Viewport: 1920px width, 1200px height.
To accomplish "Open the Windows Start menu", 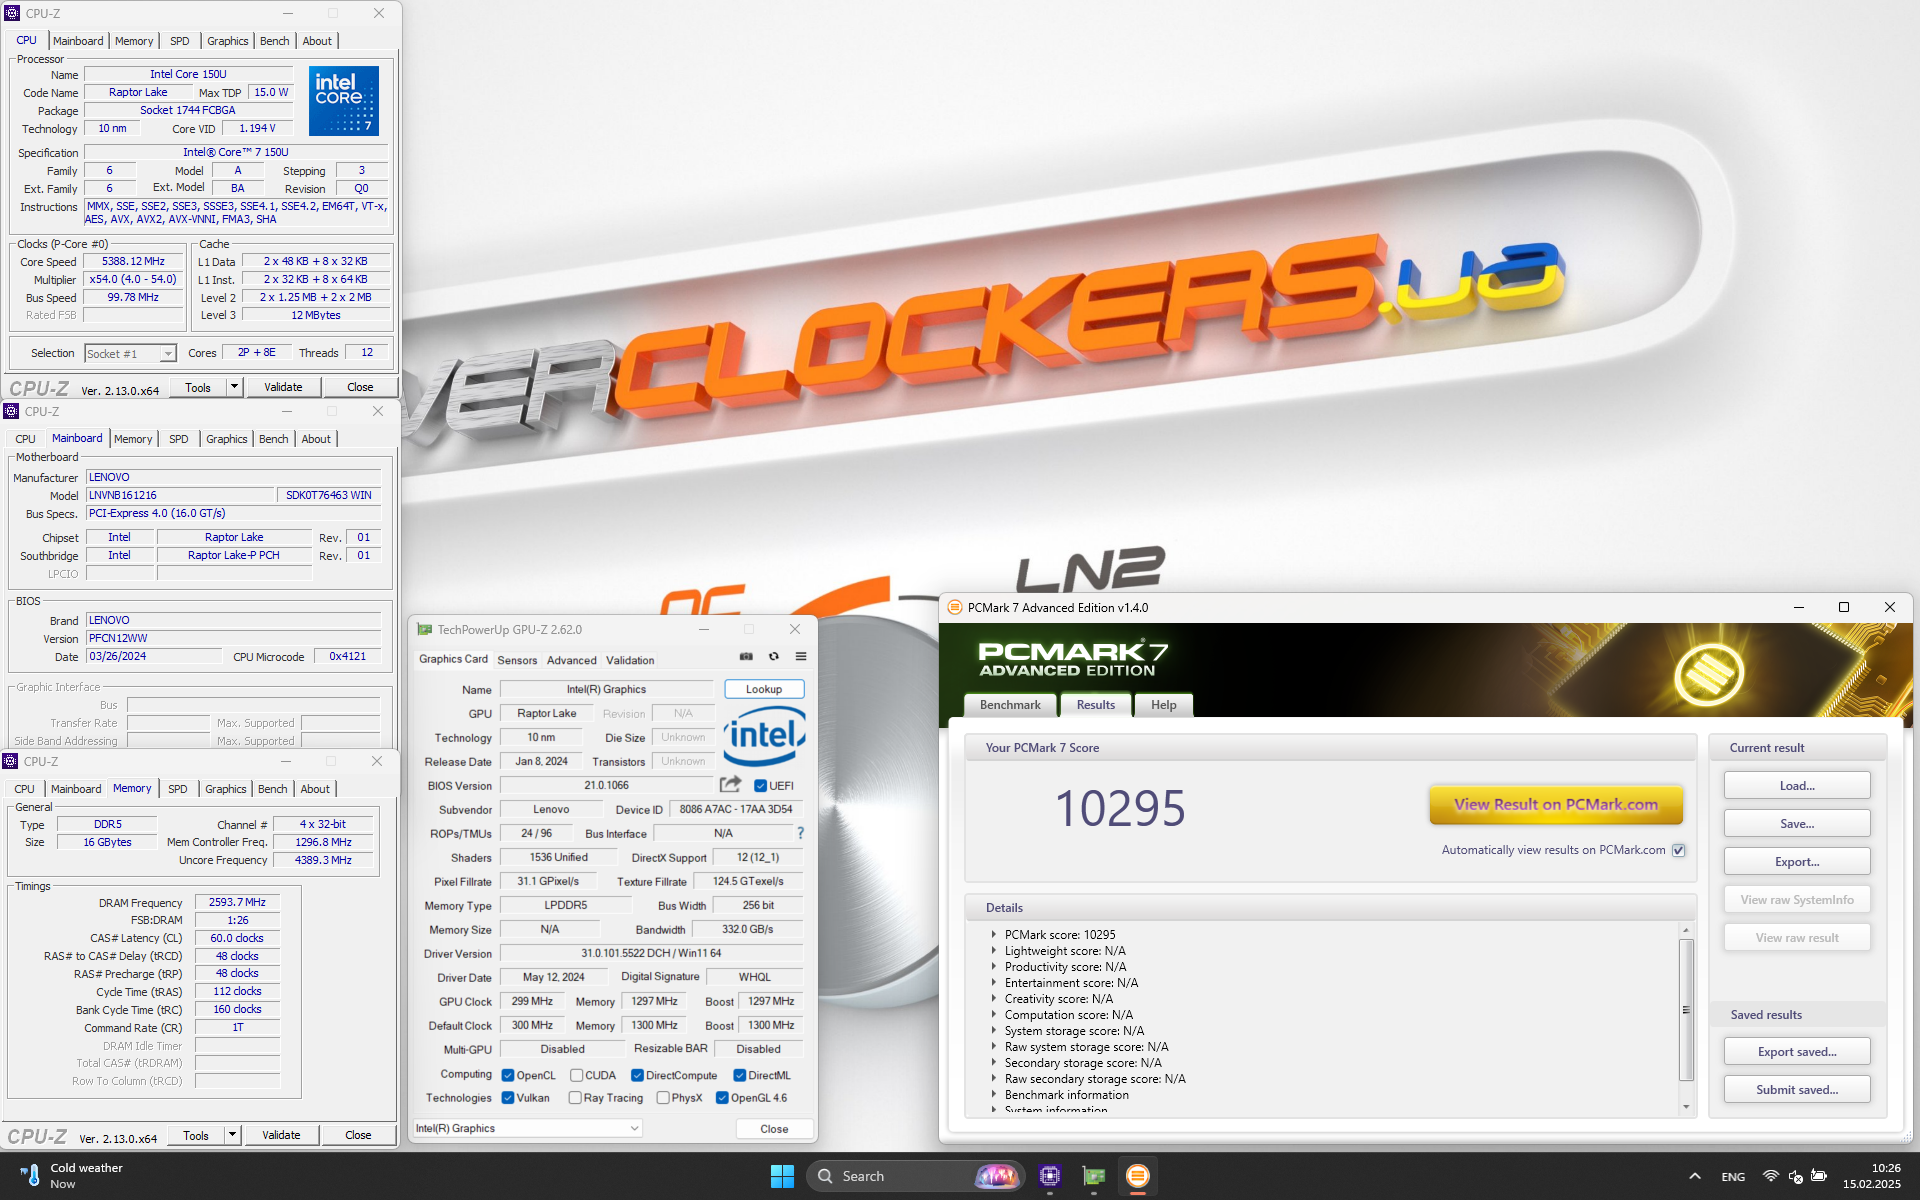I will pos(782,1176).
